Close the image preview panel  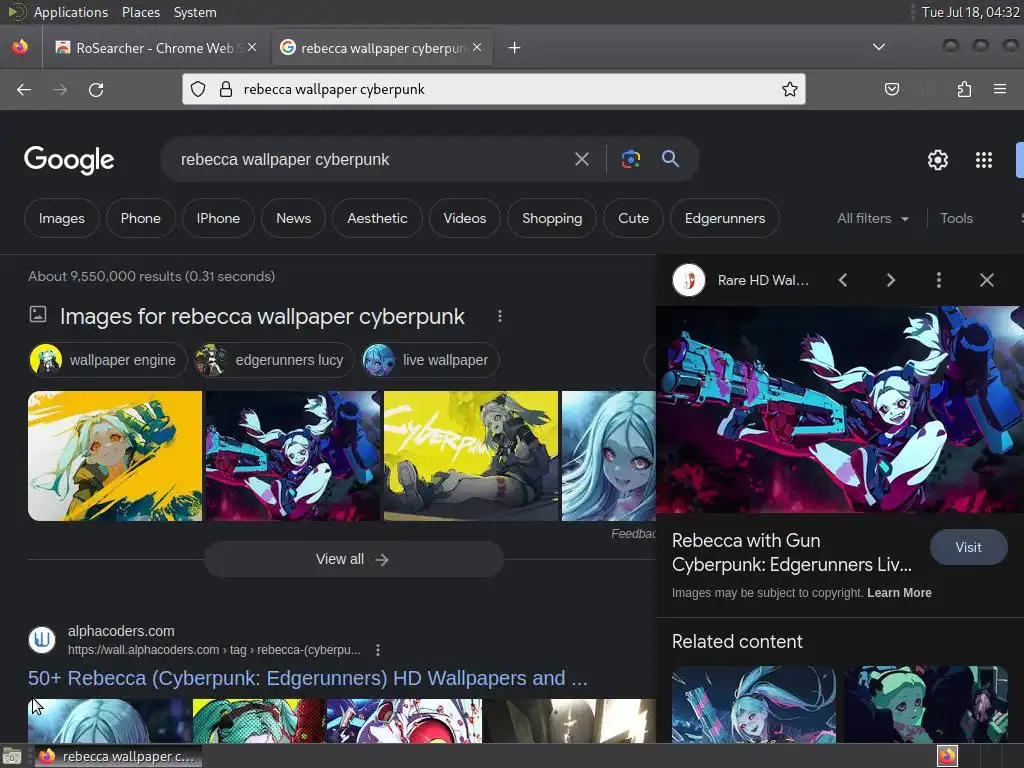987,280
